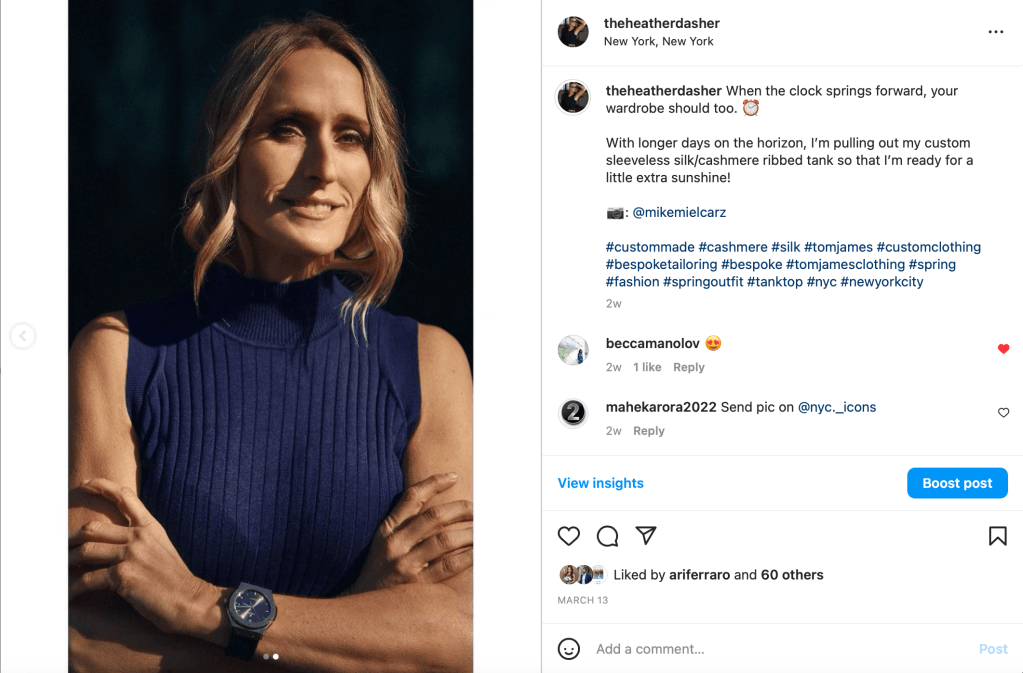
Task: Click beccamanolov's avatar thumbnail
Action: 573,349
